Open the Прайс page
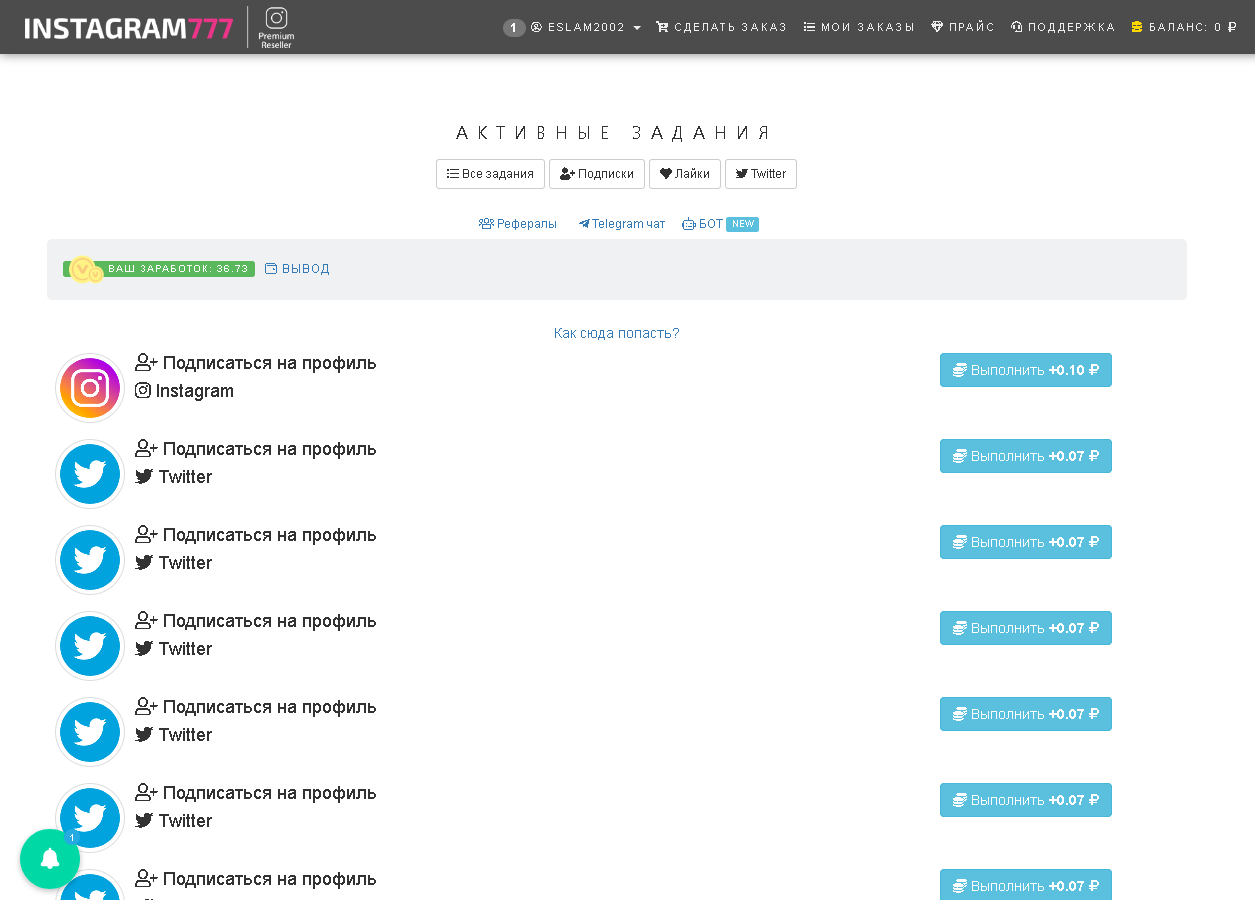Viewport: 1255px width, 900px height. (963, 27)
